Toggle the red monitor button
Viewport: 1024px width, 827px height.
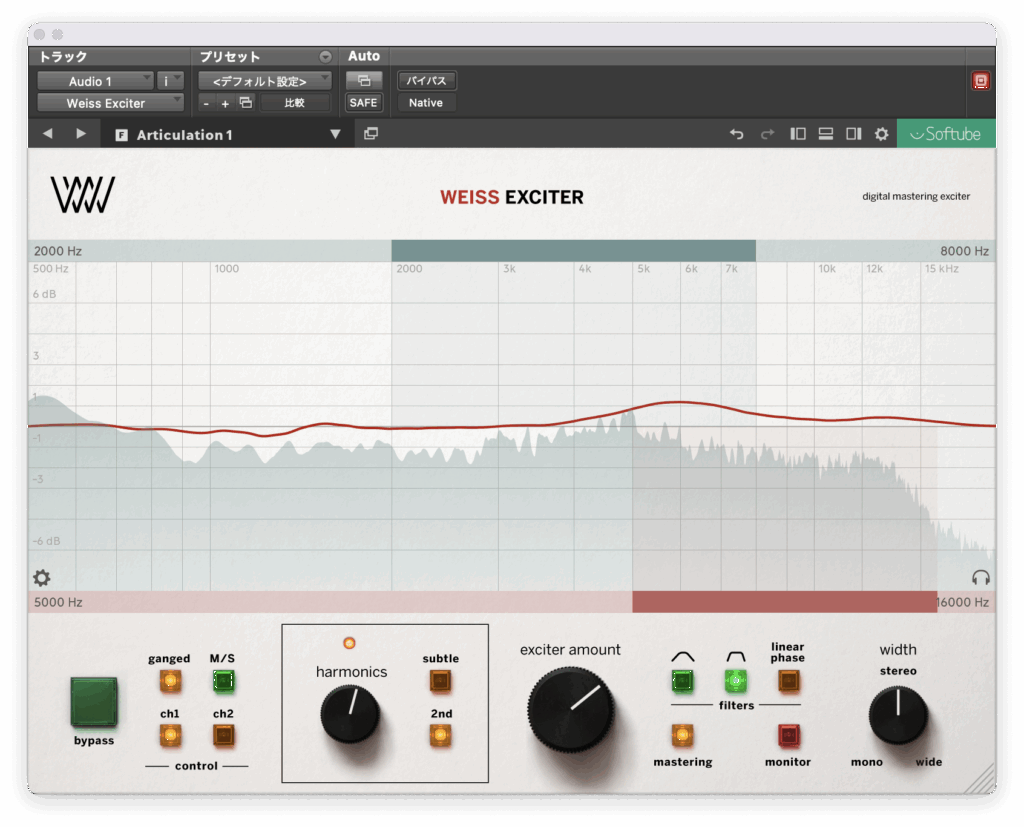(788, 736)
